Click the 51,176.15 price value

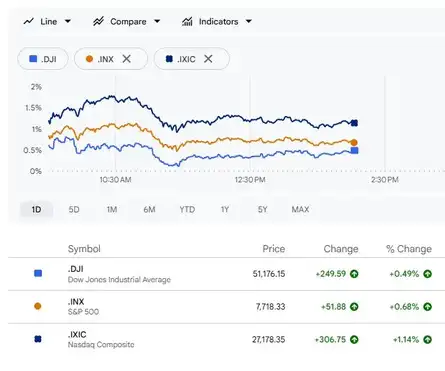click(269, 274)
